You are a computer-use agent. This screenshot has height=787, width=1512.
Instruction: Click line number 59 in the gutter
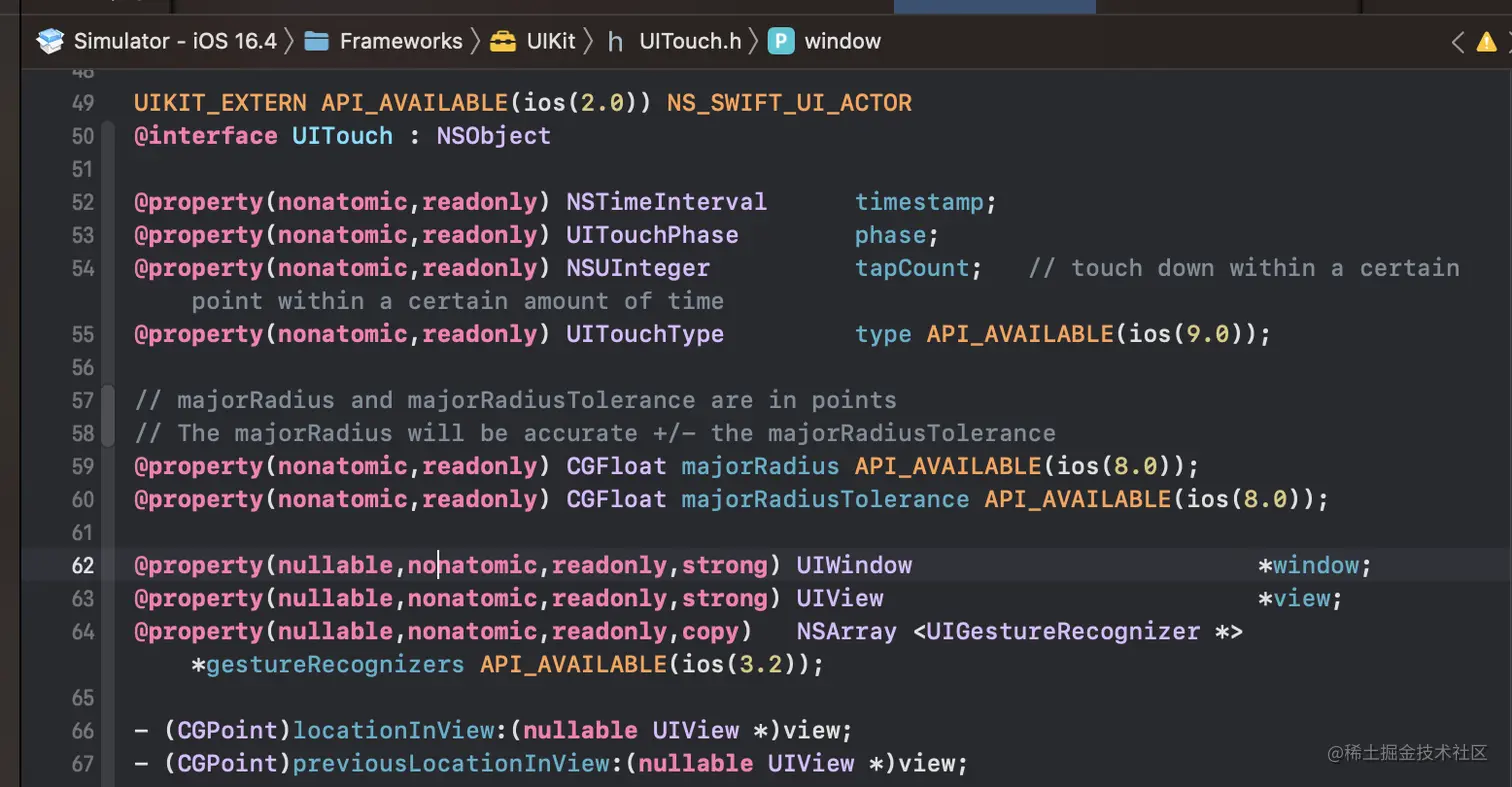(83, 466)
